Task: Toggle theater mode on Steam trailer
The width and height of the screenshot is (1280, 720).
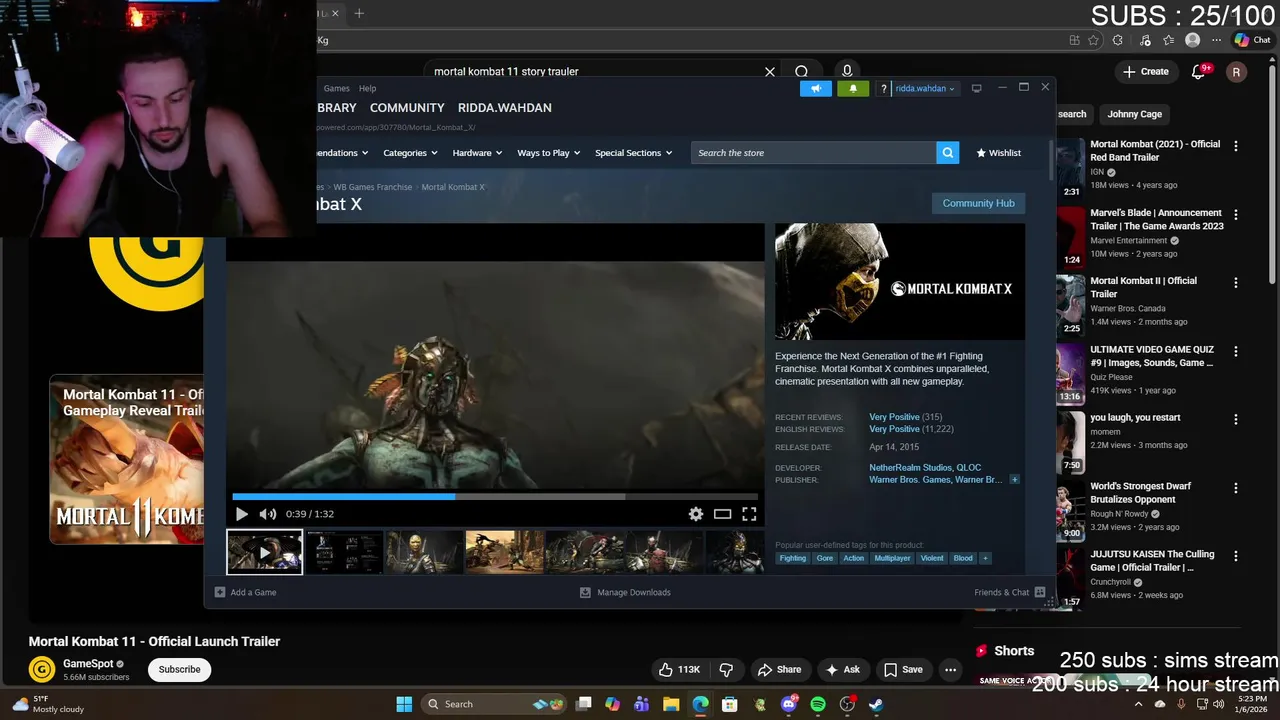Action: [722, 514]
